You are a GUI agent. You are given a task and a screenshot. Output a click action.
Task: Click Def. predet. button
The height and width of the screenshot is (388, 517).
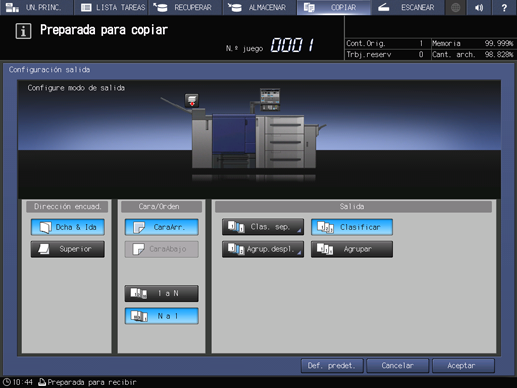[332, 366]
